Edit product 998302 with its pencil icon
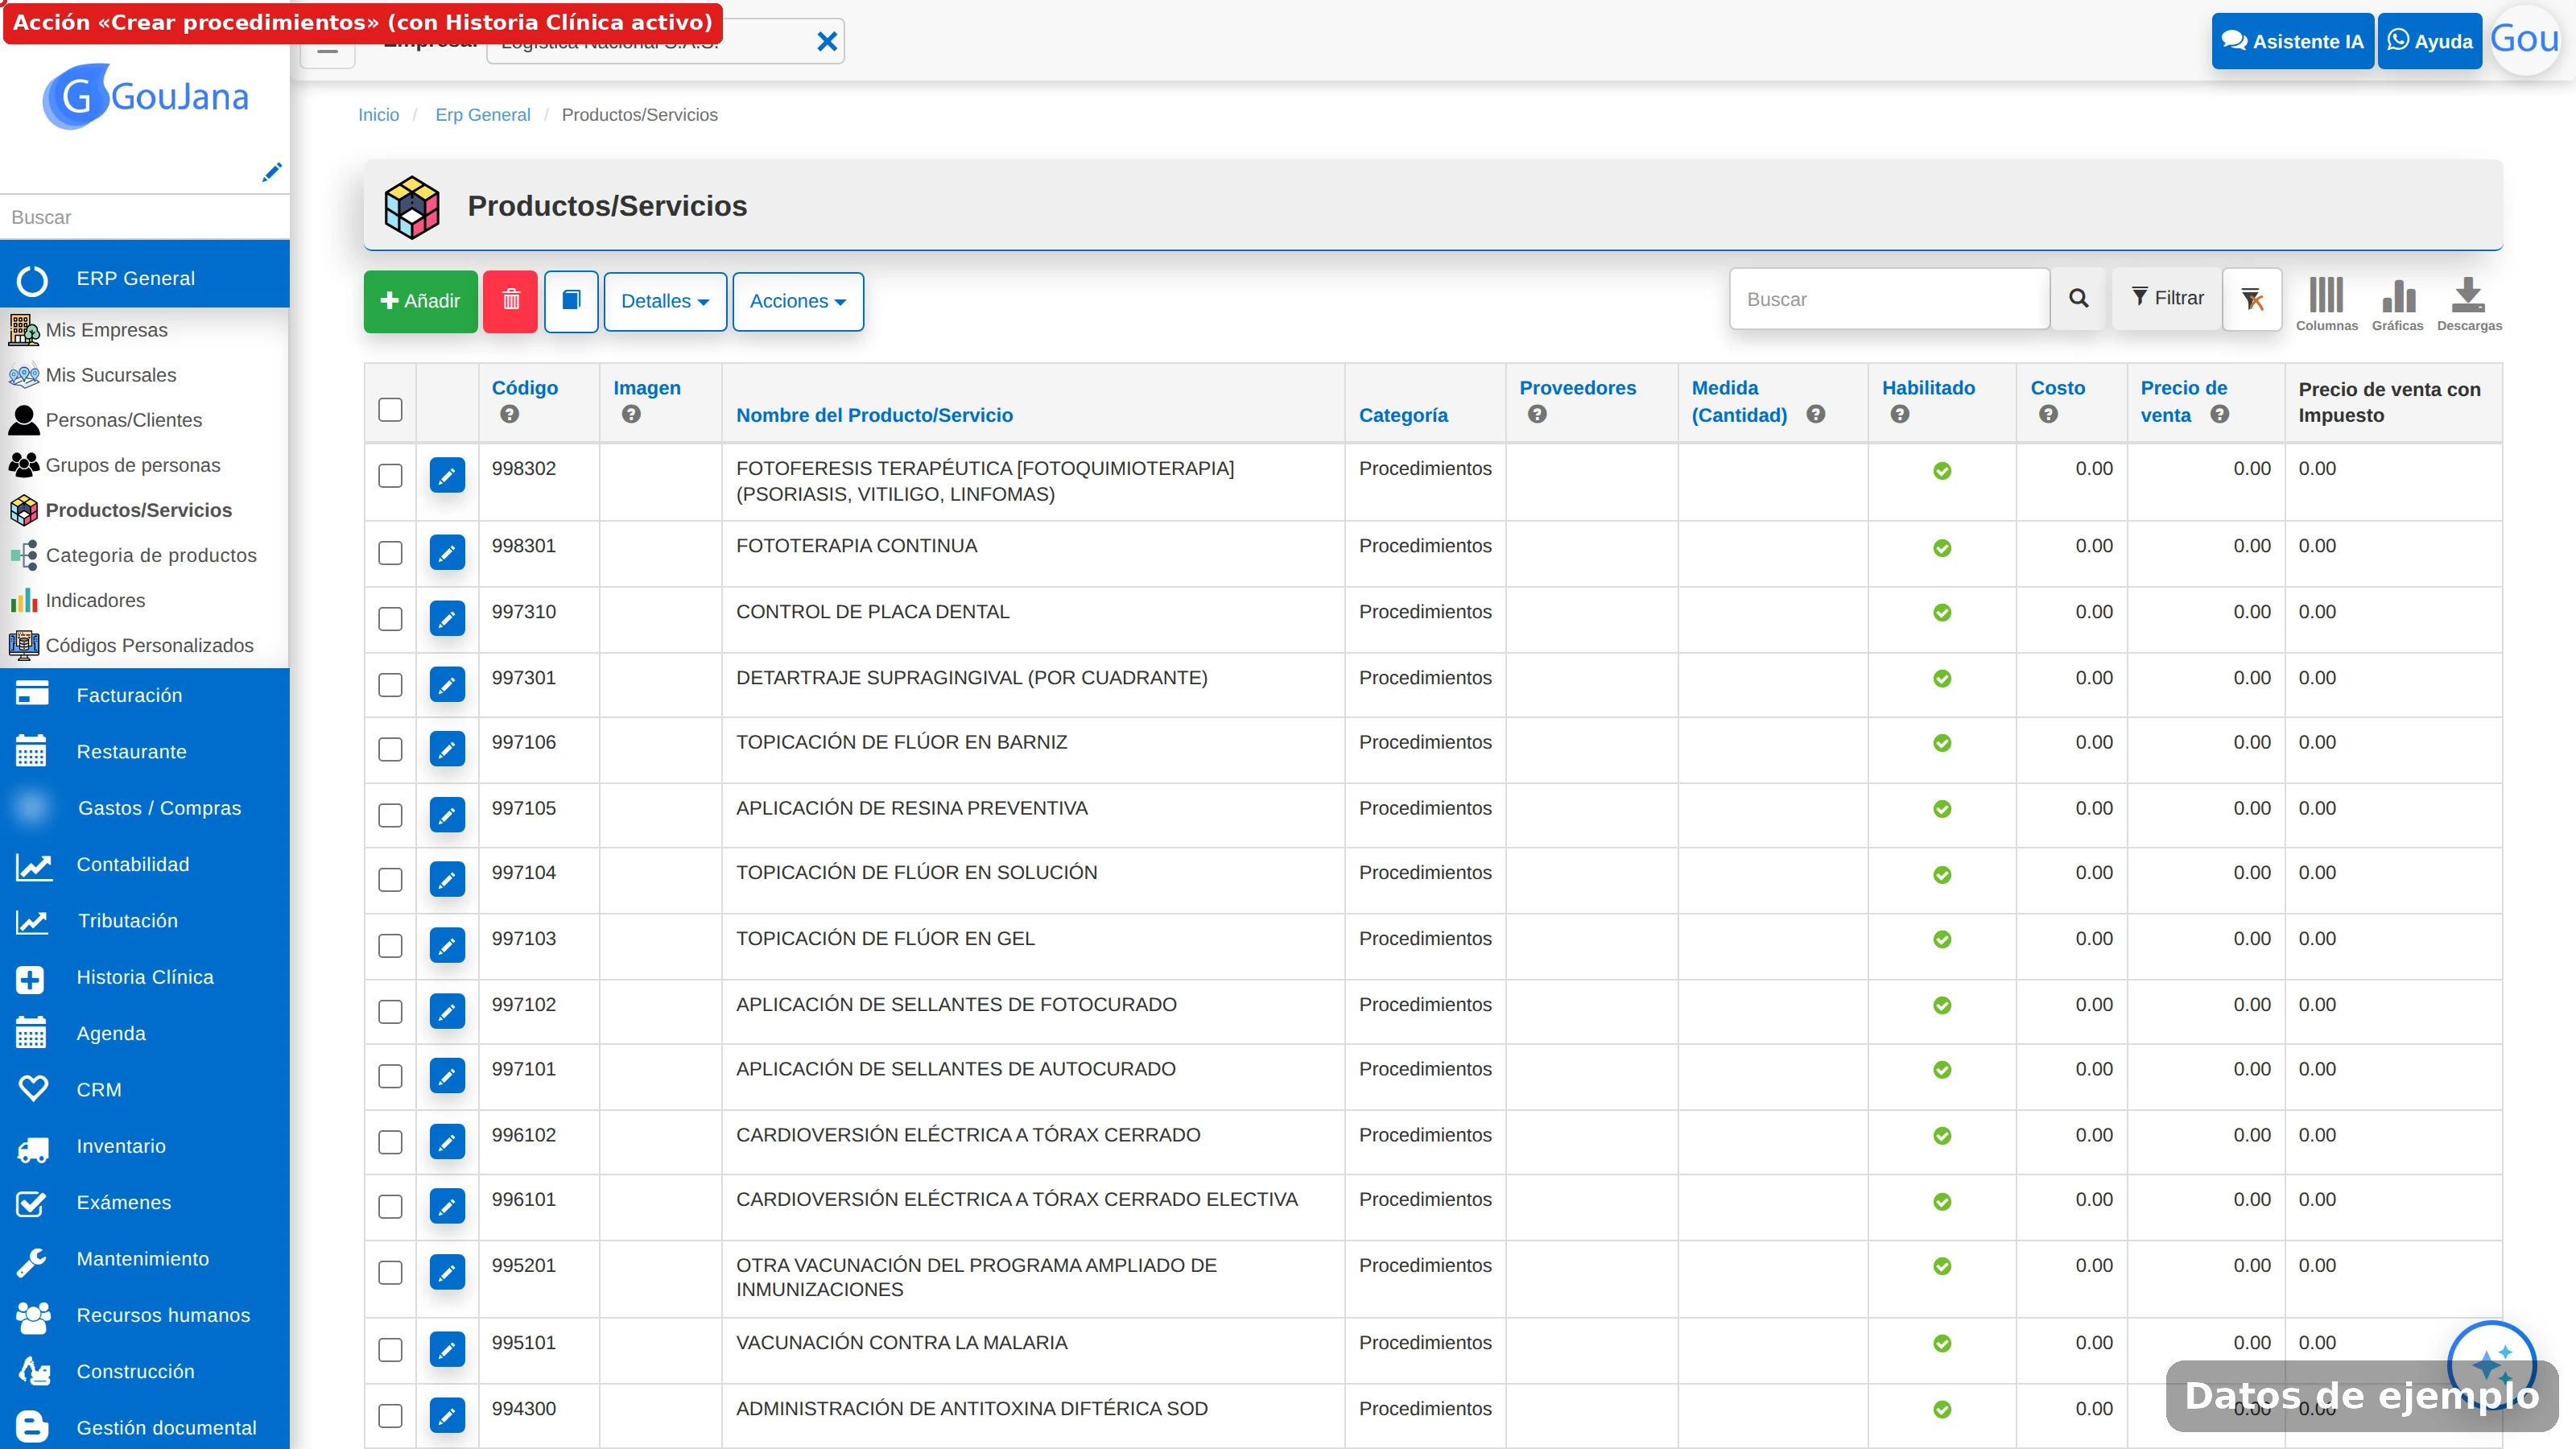The height and width of the screenshot is (1449, 2576). [x=447, y=475]
